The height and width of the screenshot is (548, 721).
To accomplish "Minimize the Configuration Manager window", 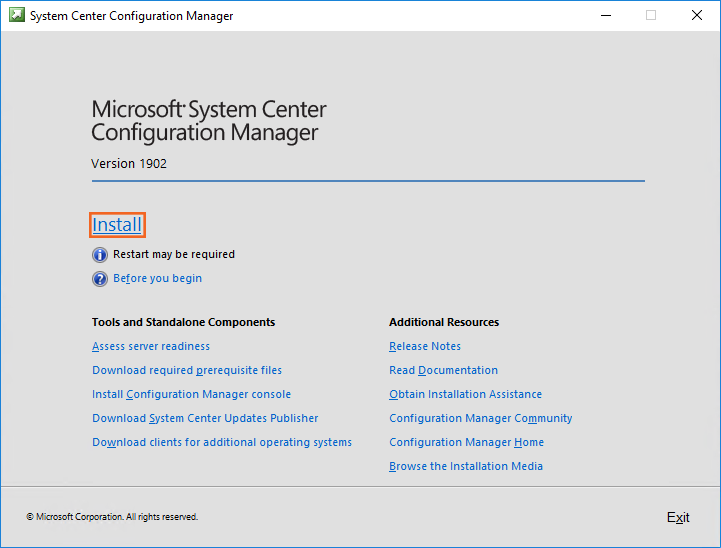I will [x=606, y=15].
